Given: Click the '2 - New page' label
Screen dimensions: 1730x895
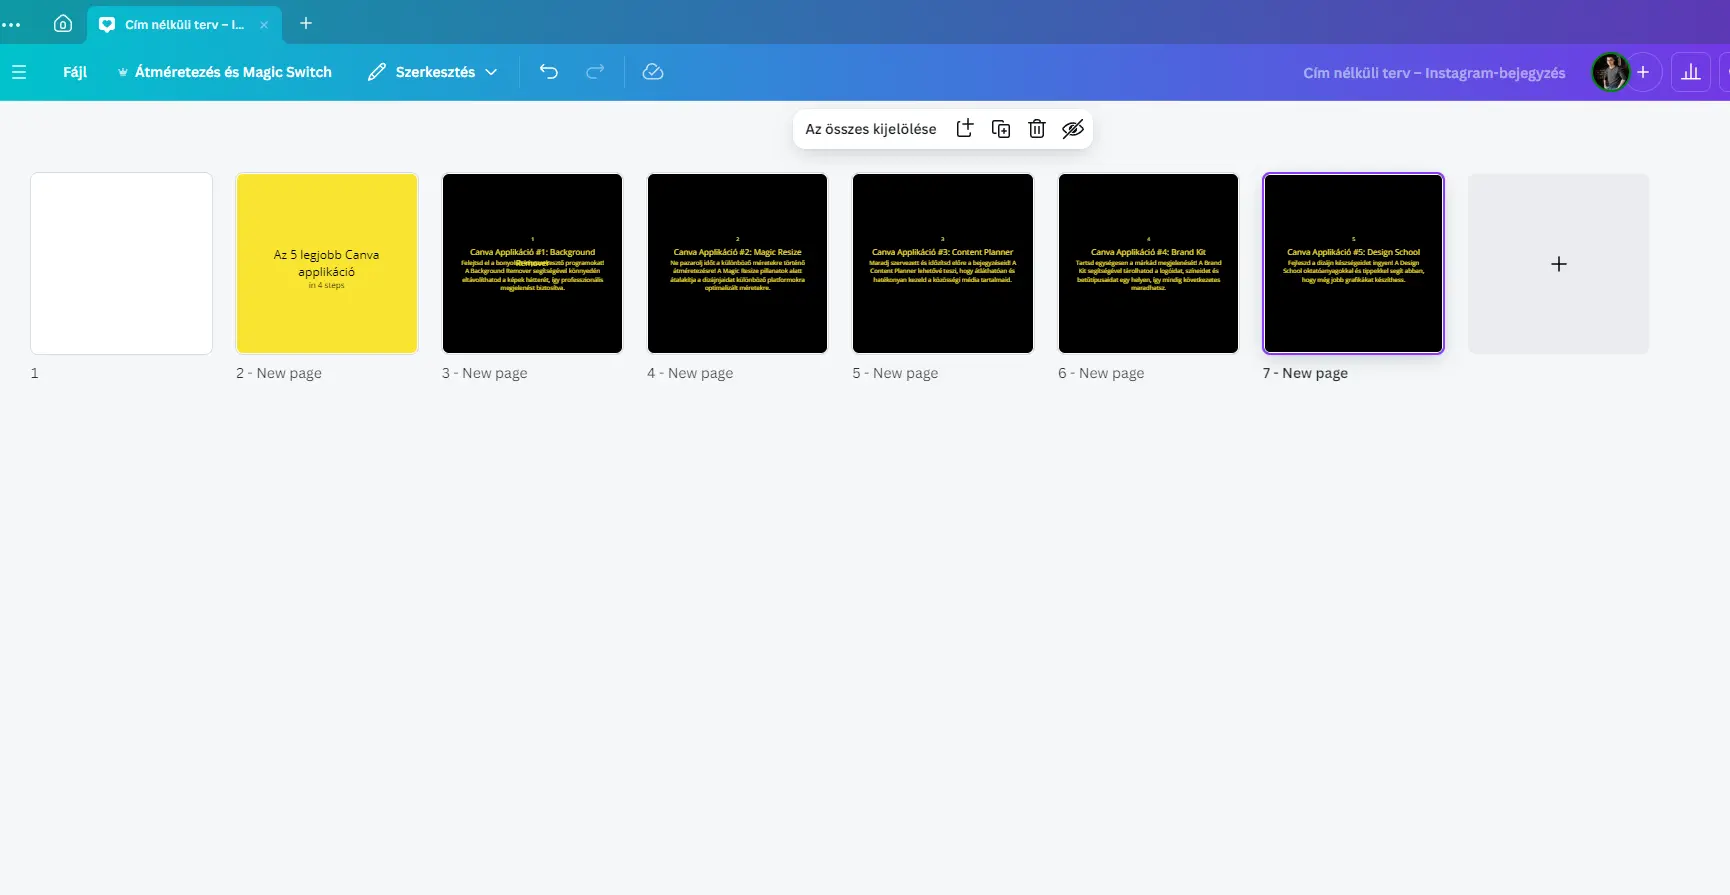Looking at the screenshot, I should 279,373.
